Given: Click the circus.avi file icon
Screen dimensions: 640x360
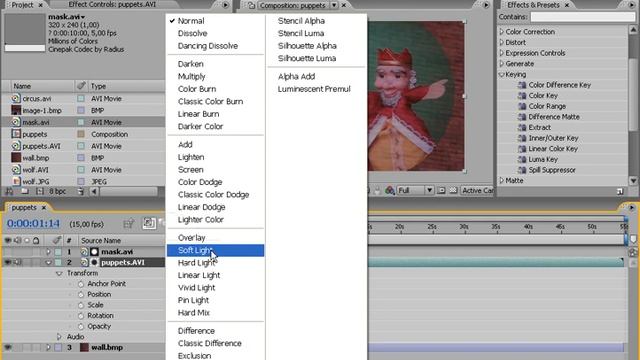Looking at the screenshot, I should [16, 98].
